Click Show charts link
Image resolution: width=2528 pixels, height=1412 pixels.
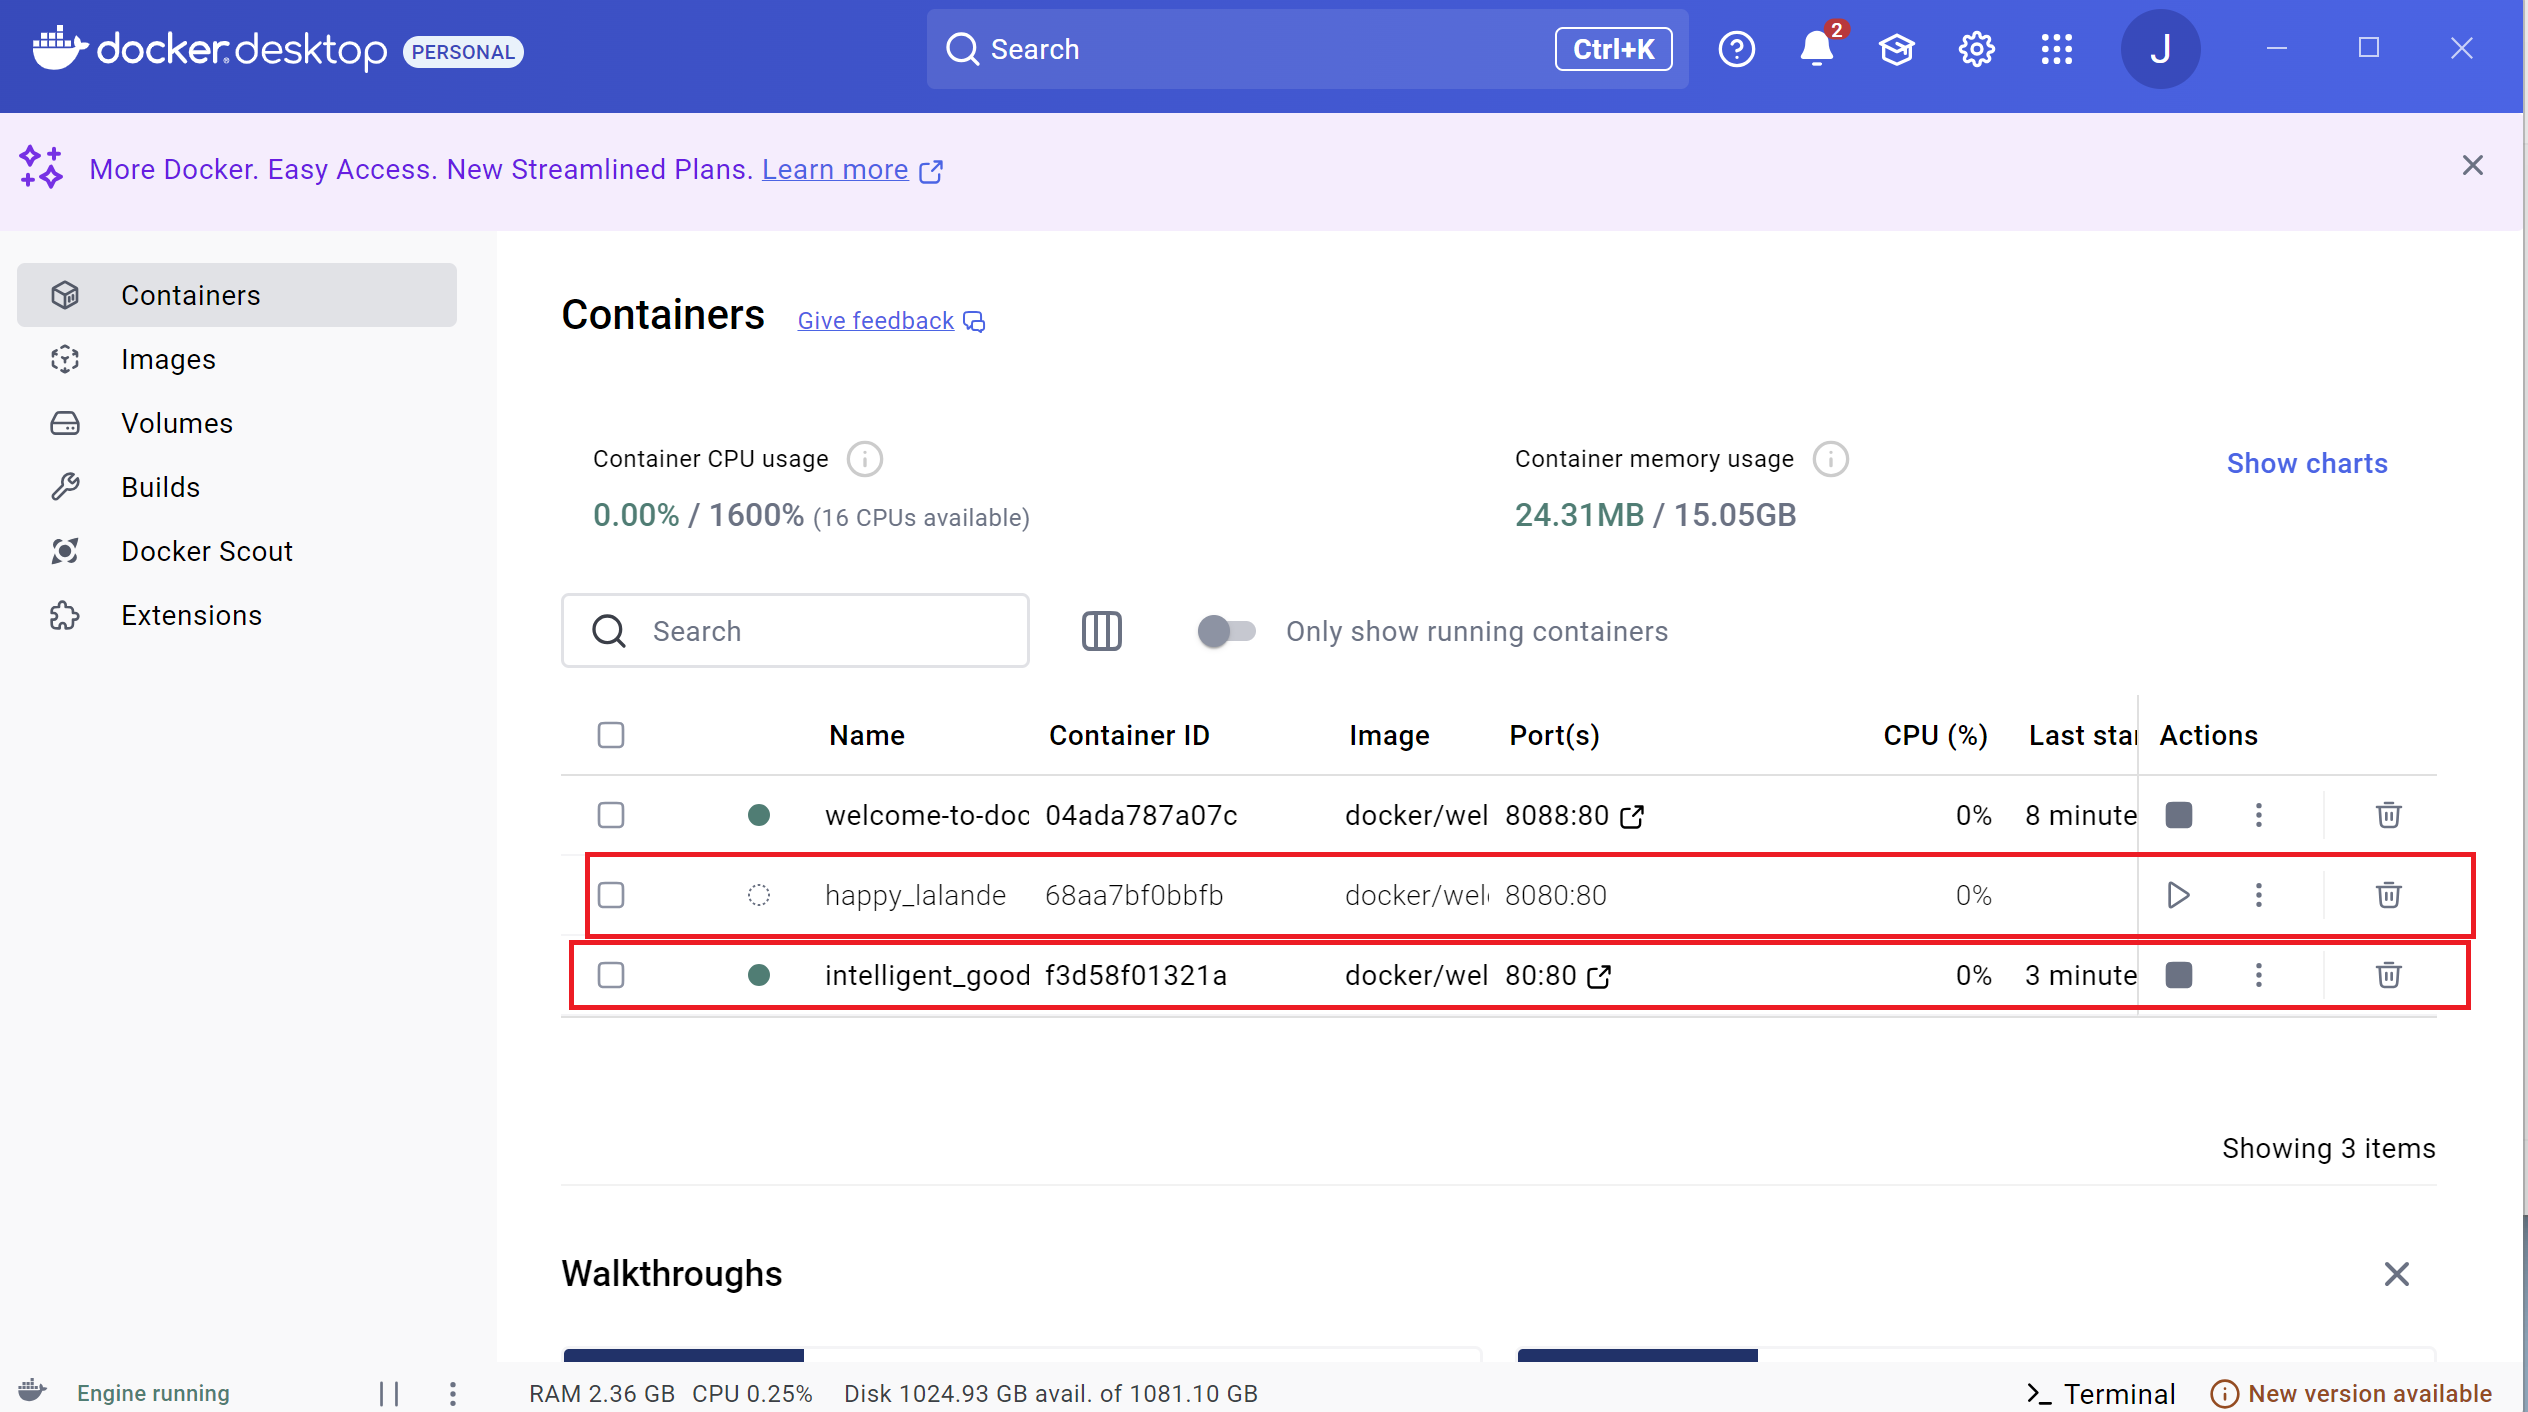point(2306,463)
